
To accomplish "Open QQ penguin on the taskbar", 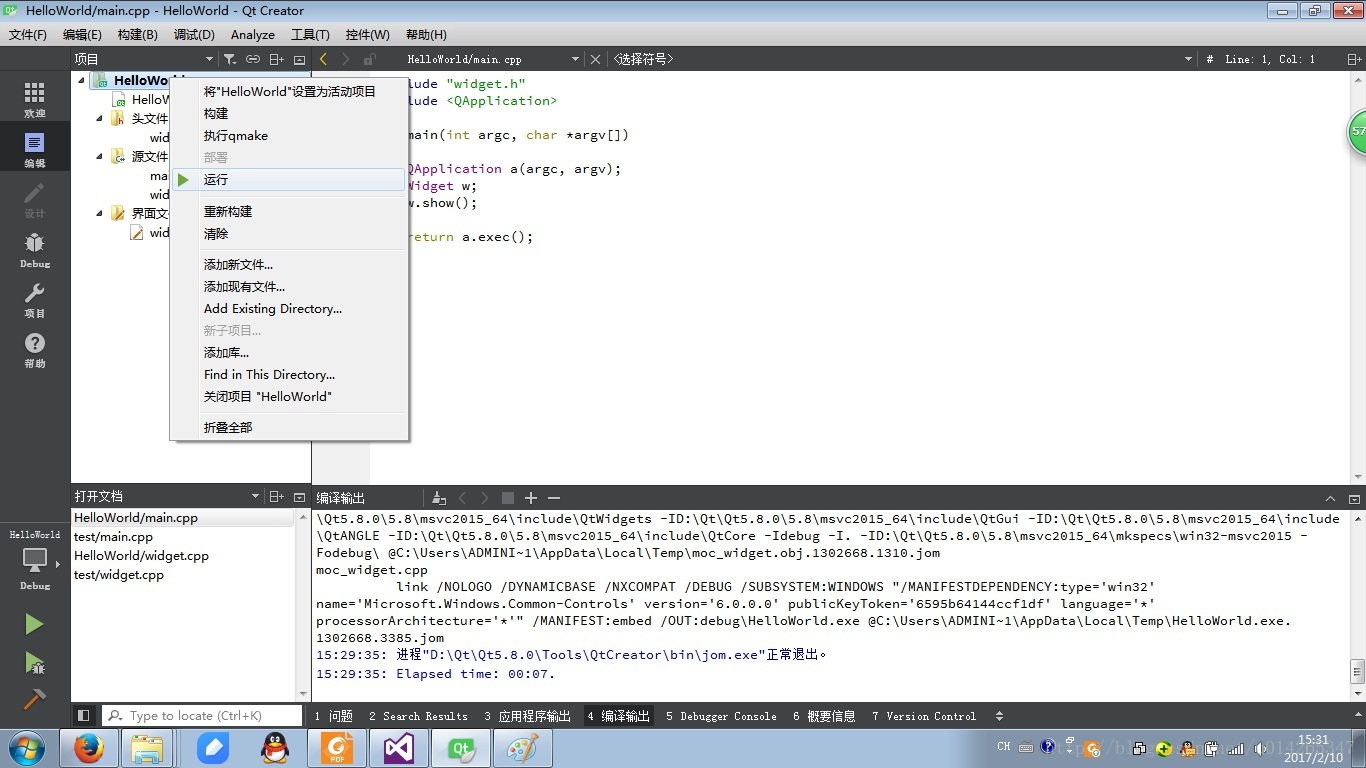I will pyautogui.click(x=274, y=748).
